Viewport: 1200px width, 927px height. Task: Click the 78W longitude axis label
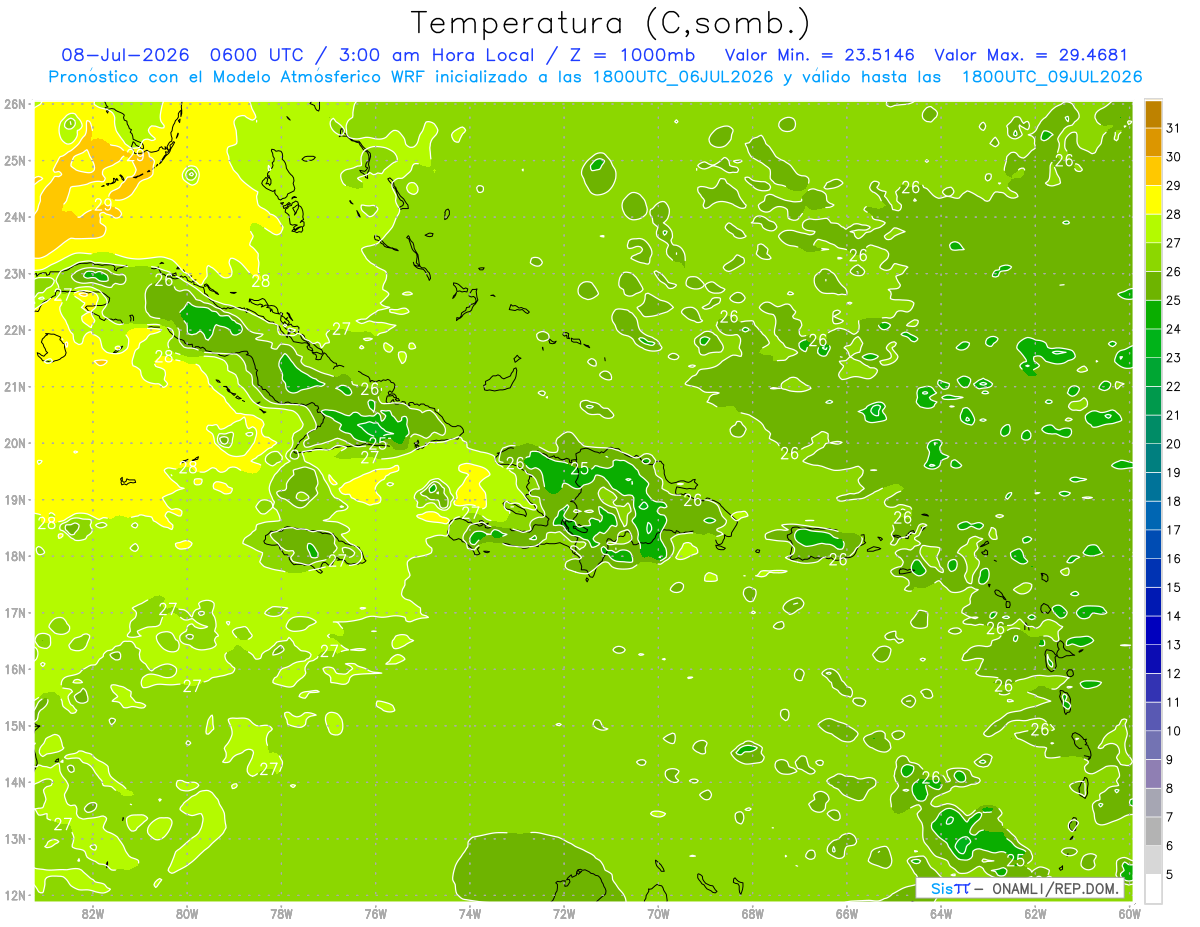[281, 914]
